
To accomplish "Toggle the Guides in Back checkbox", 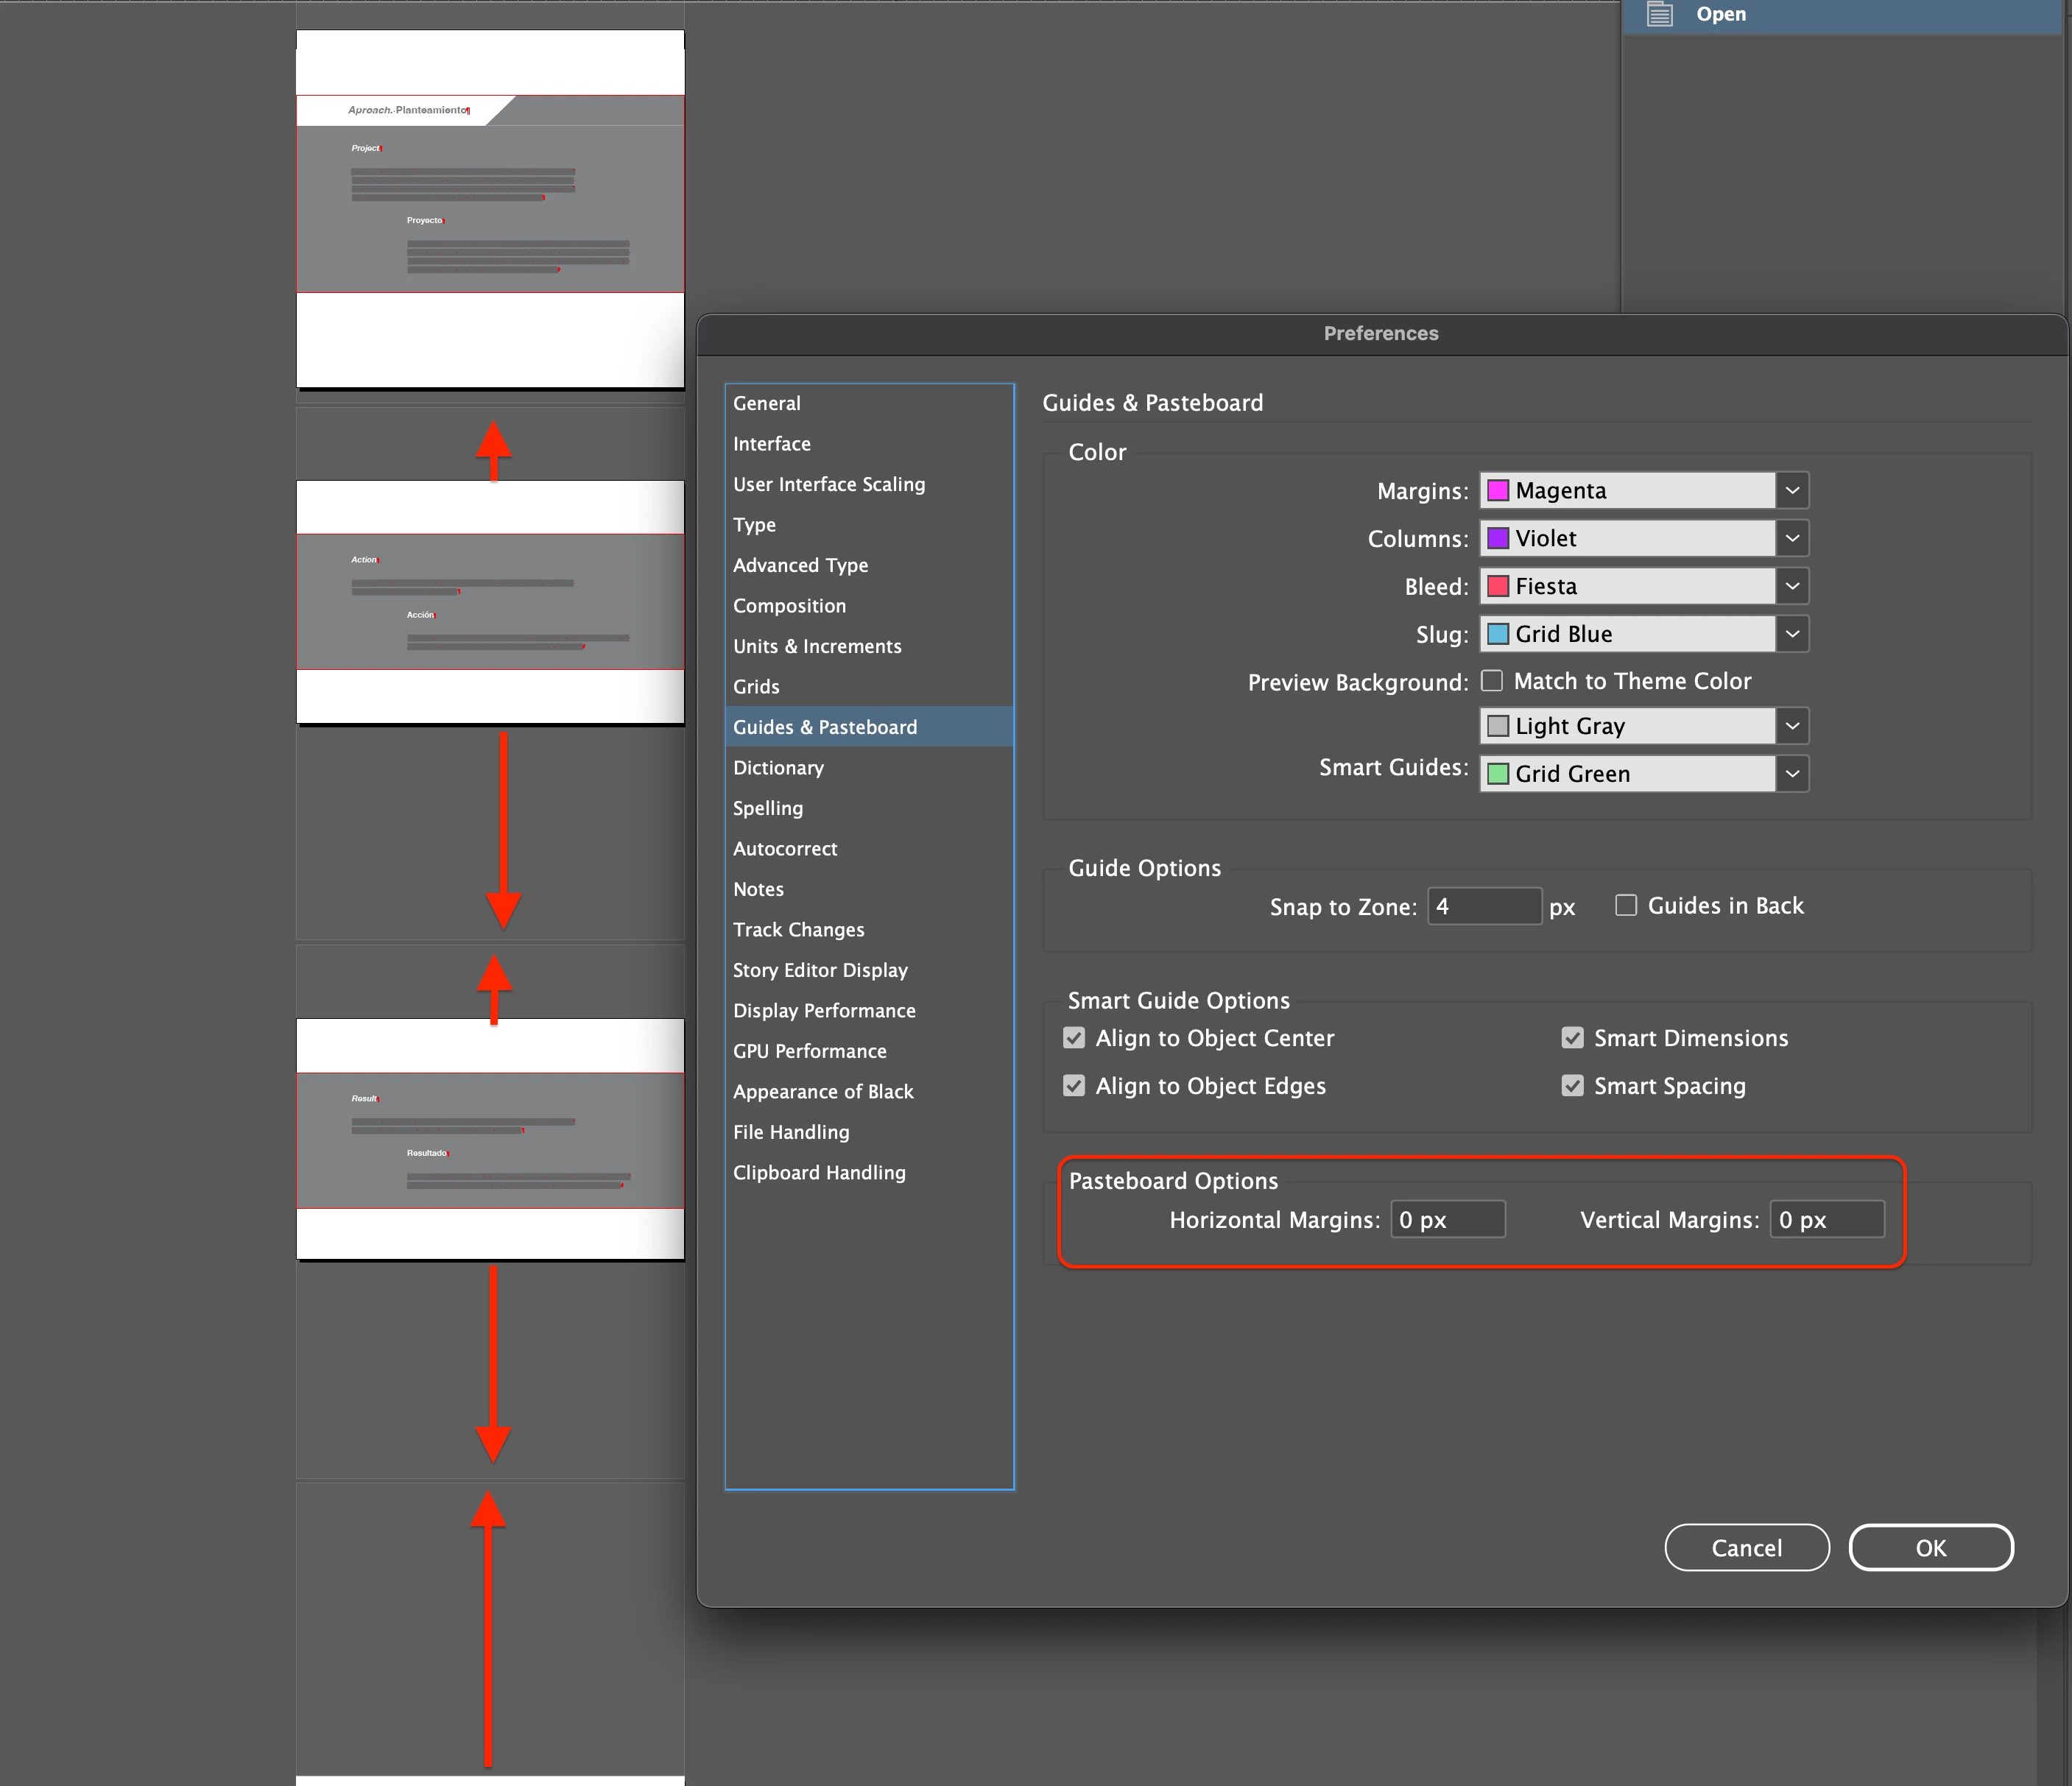I will [1626, 905].
